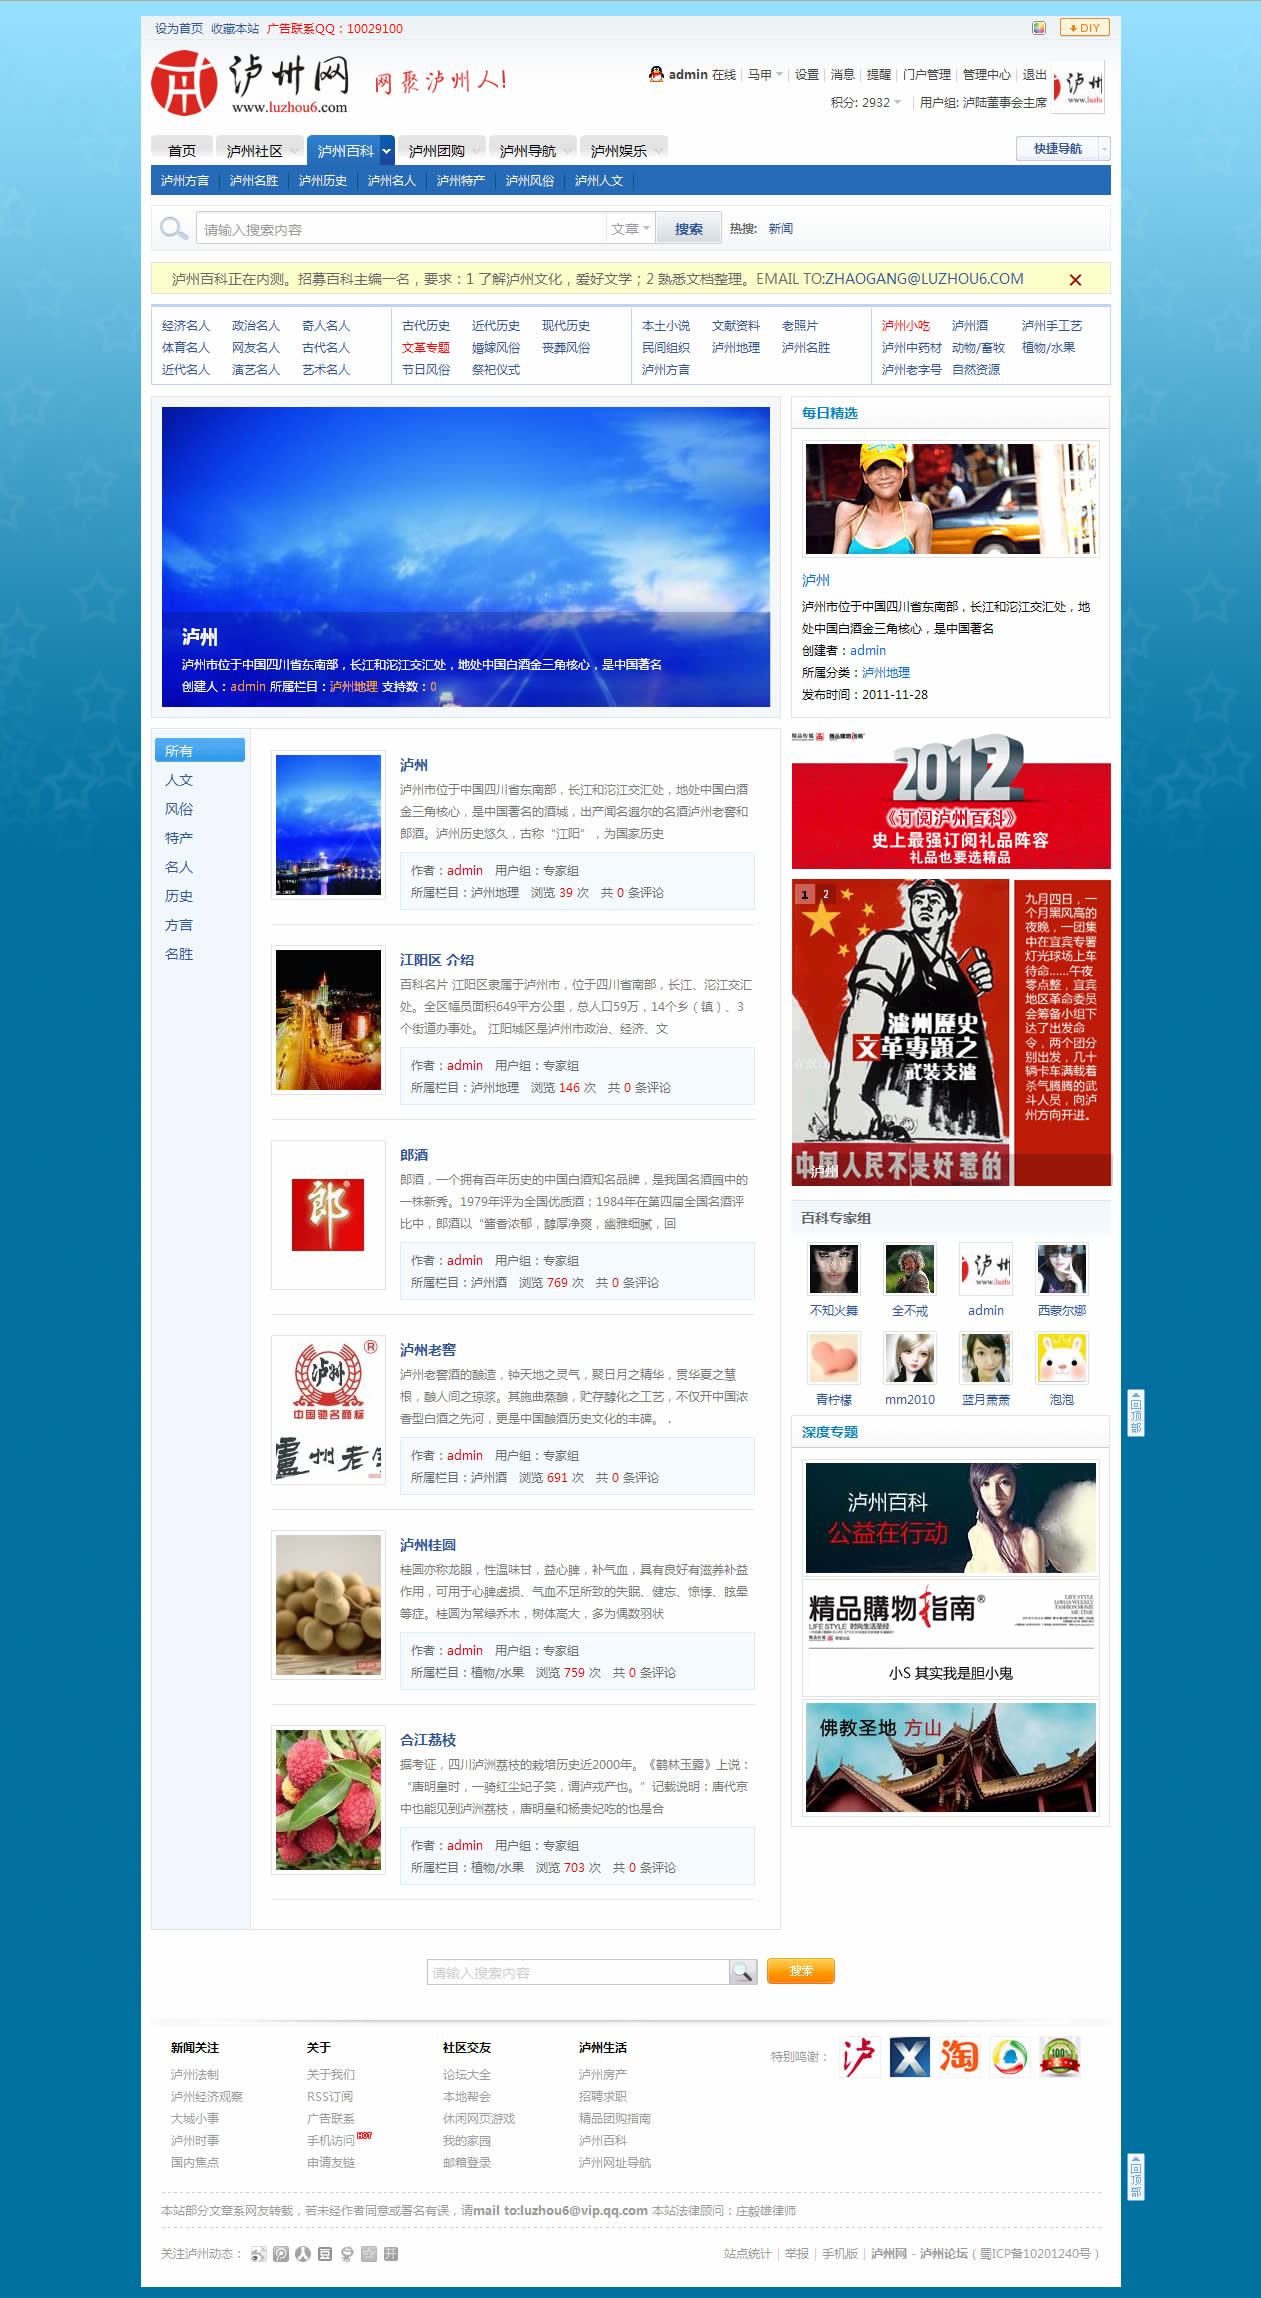Open the 管理中心 link
Image resolution: width=1261 pixels, height=2298 pixels.
point(987,75)
